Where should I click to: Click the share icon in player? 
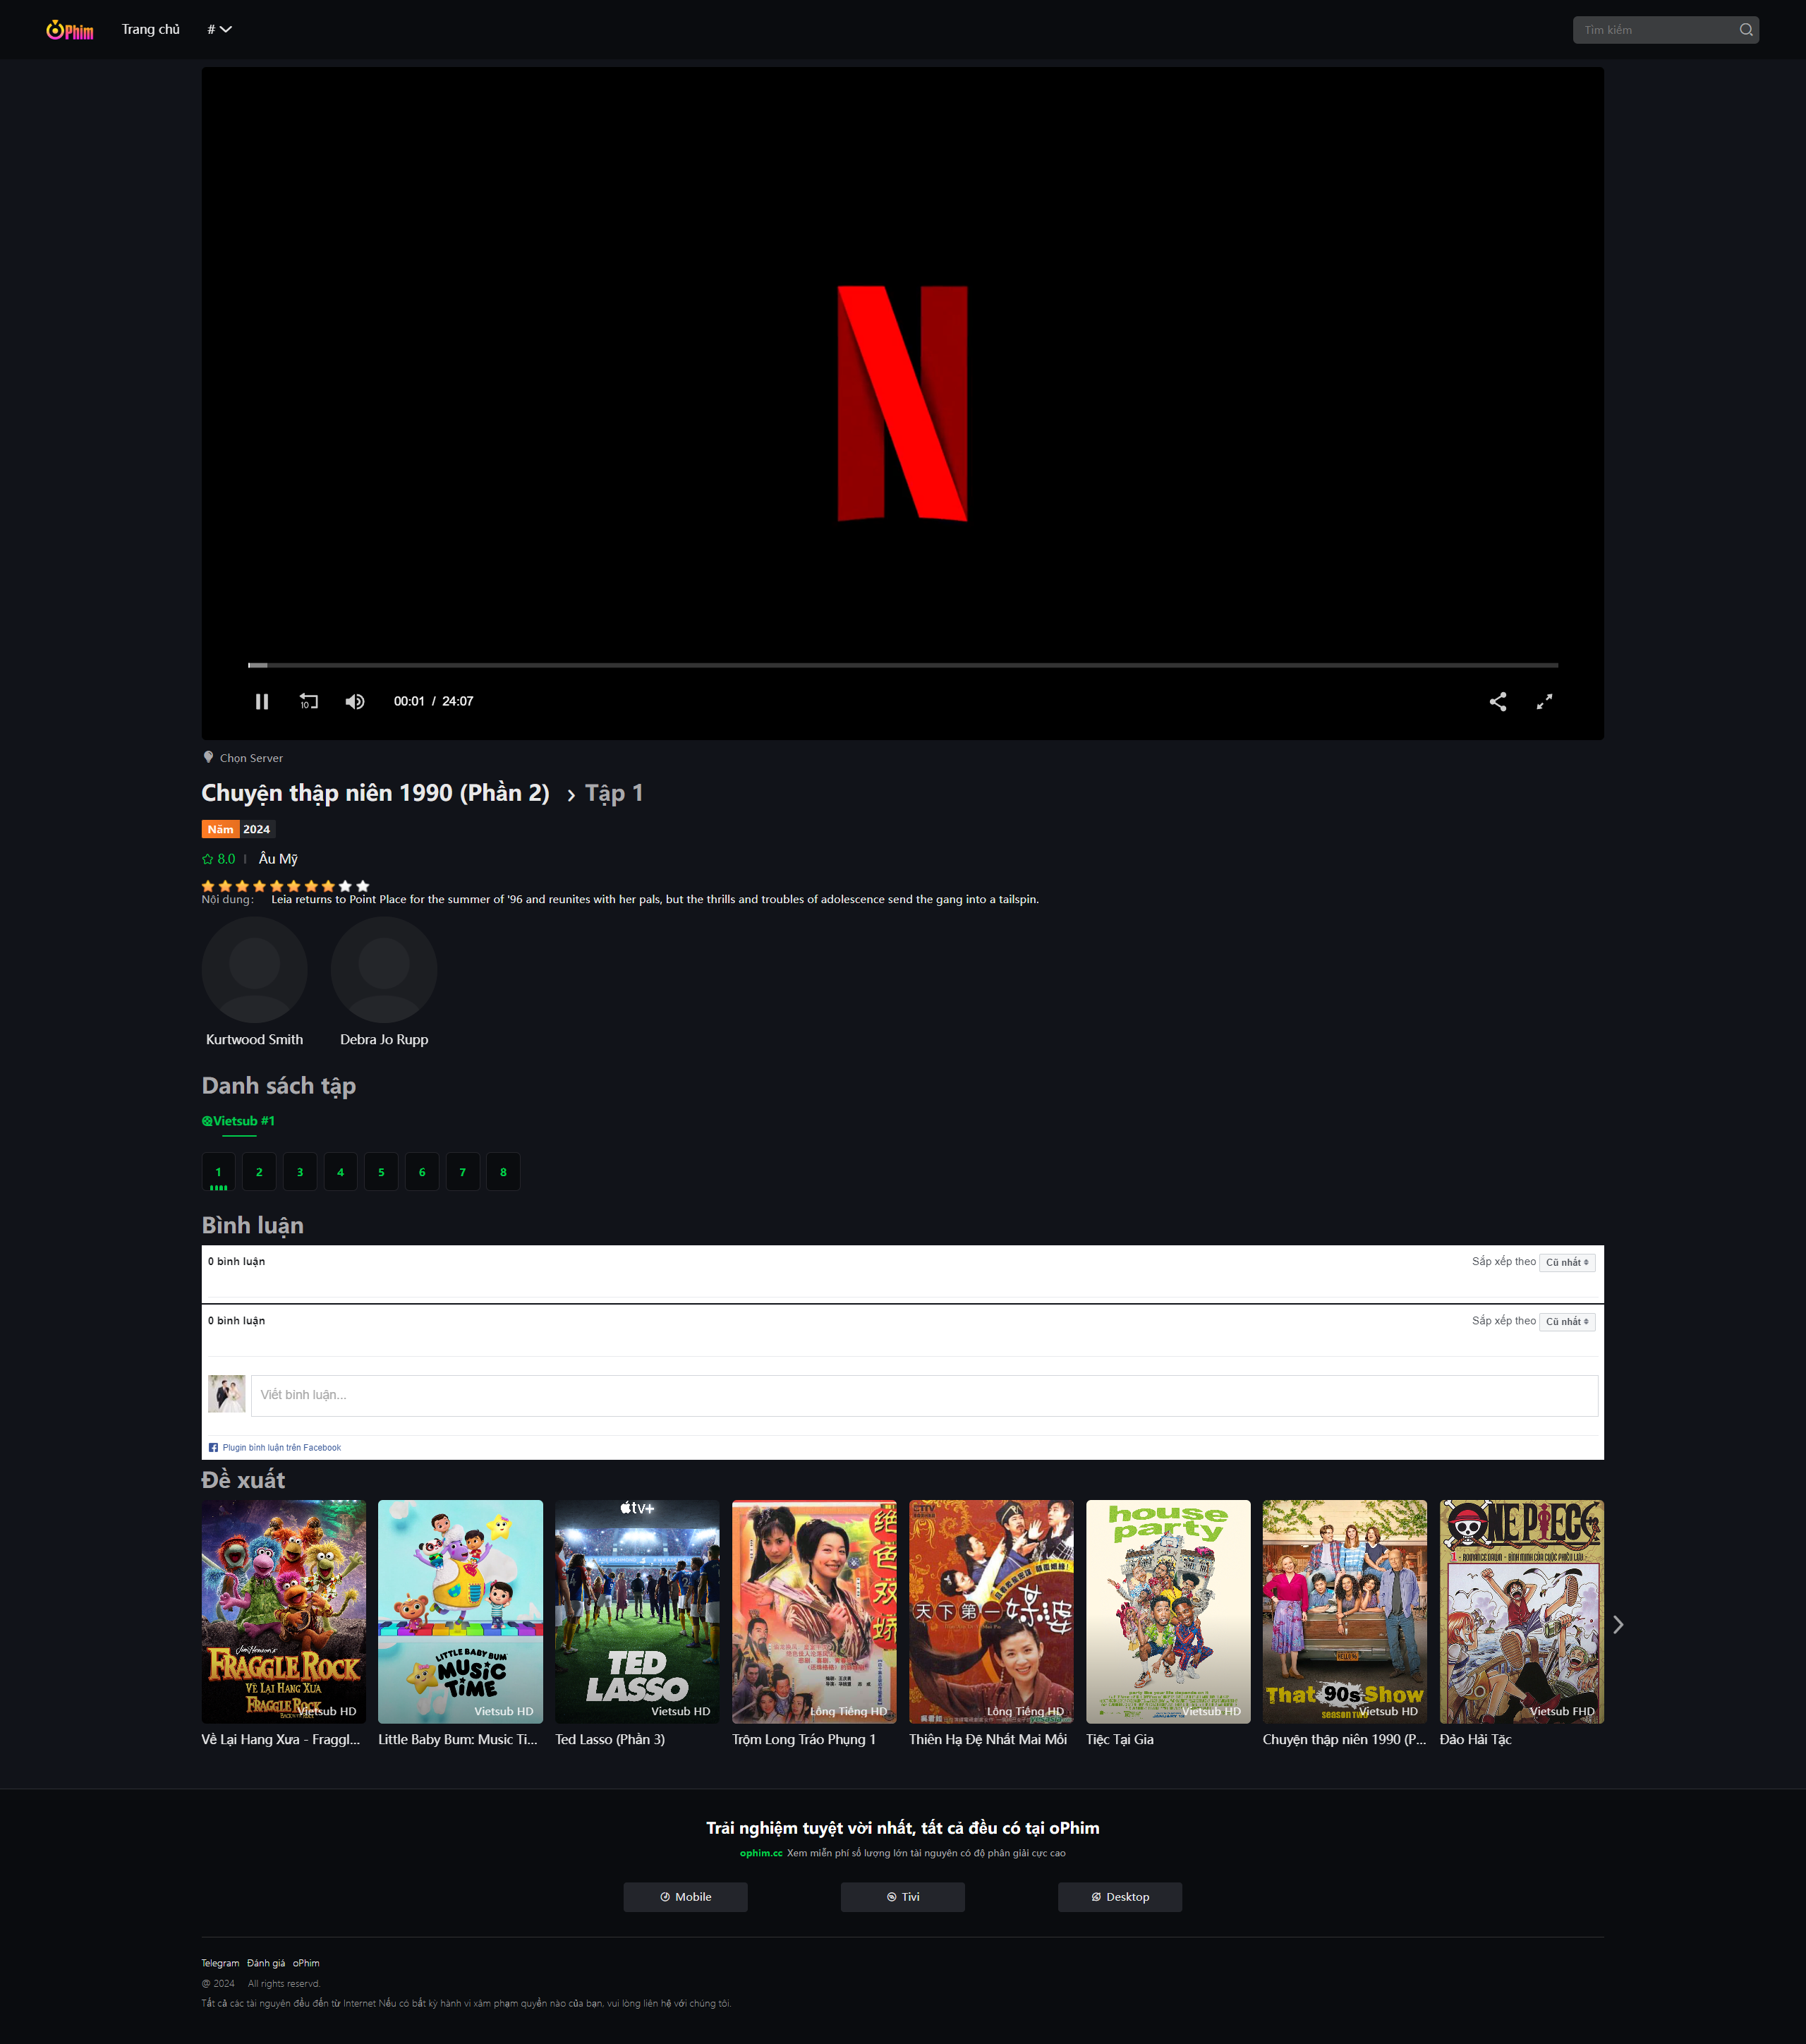pos(1497,701)
